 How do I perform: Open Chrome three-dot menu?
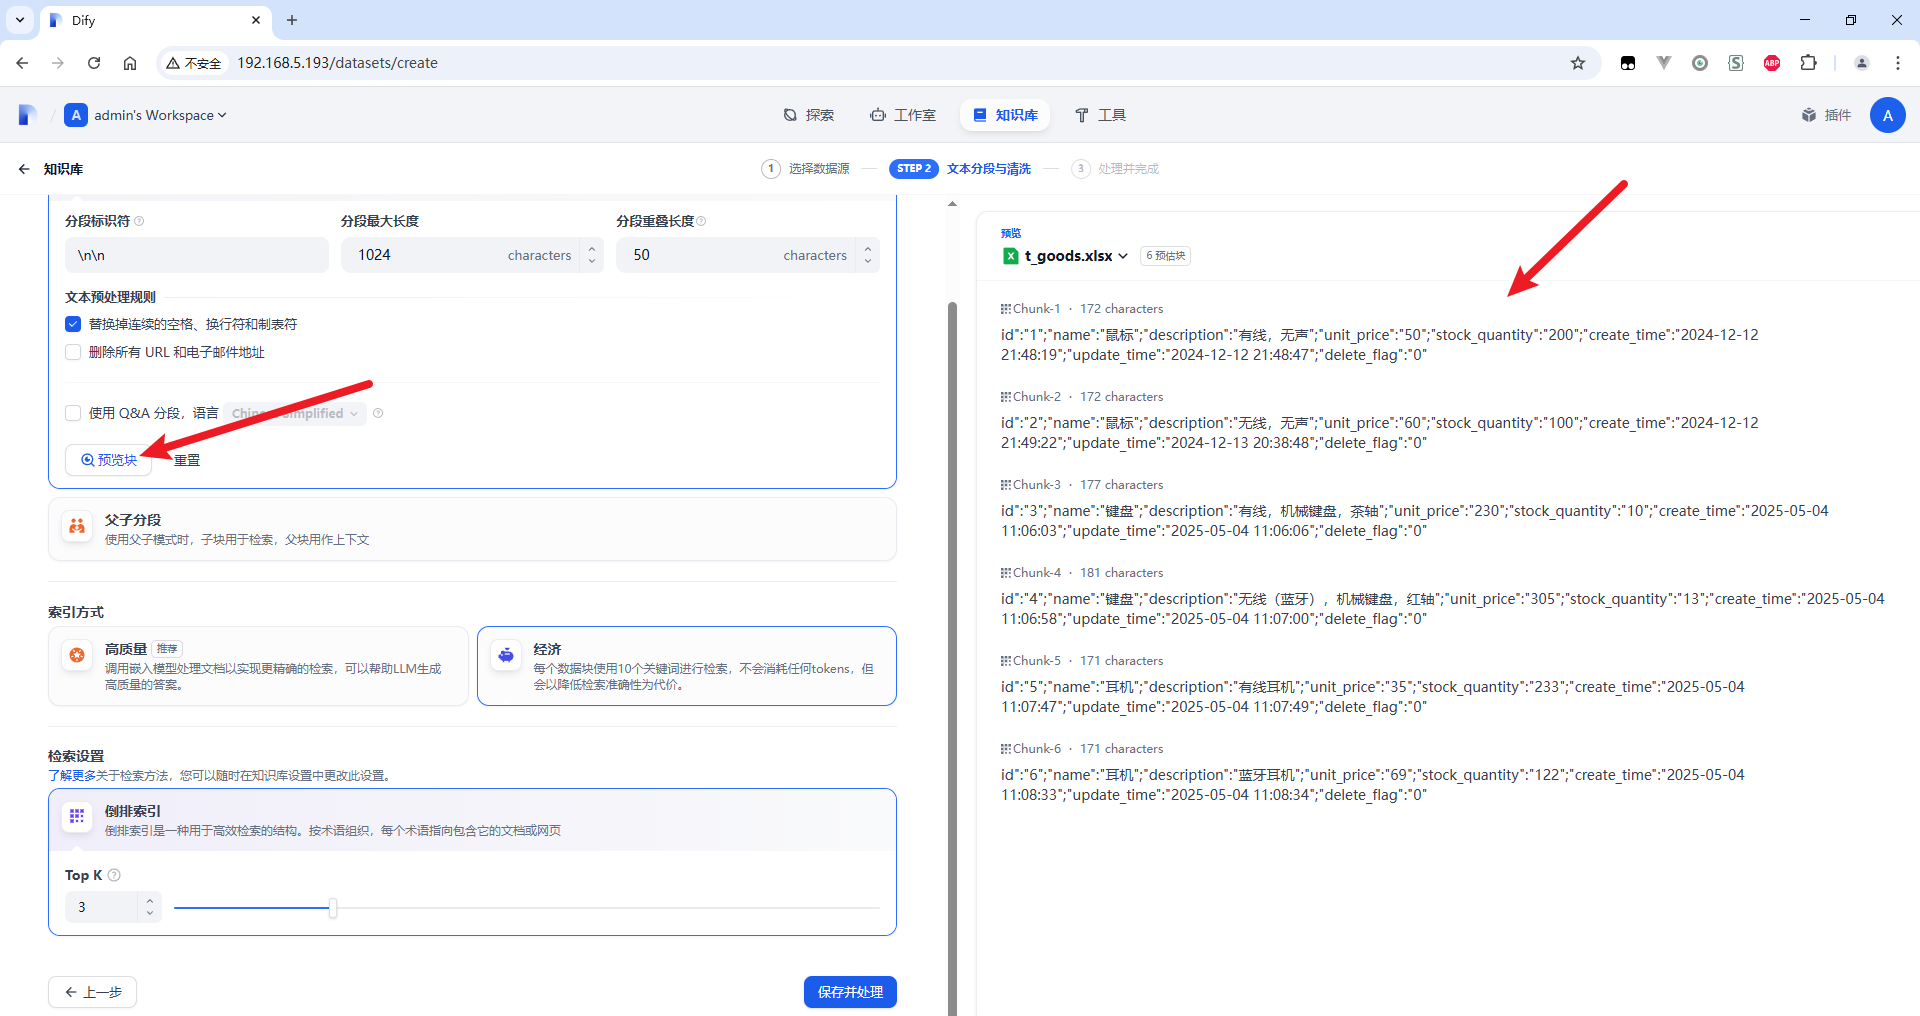tap(1898, 63)
